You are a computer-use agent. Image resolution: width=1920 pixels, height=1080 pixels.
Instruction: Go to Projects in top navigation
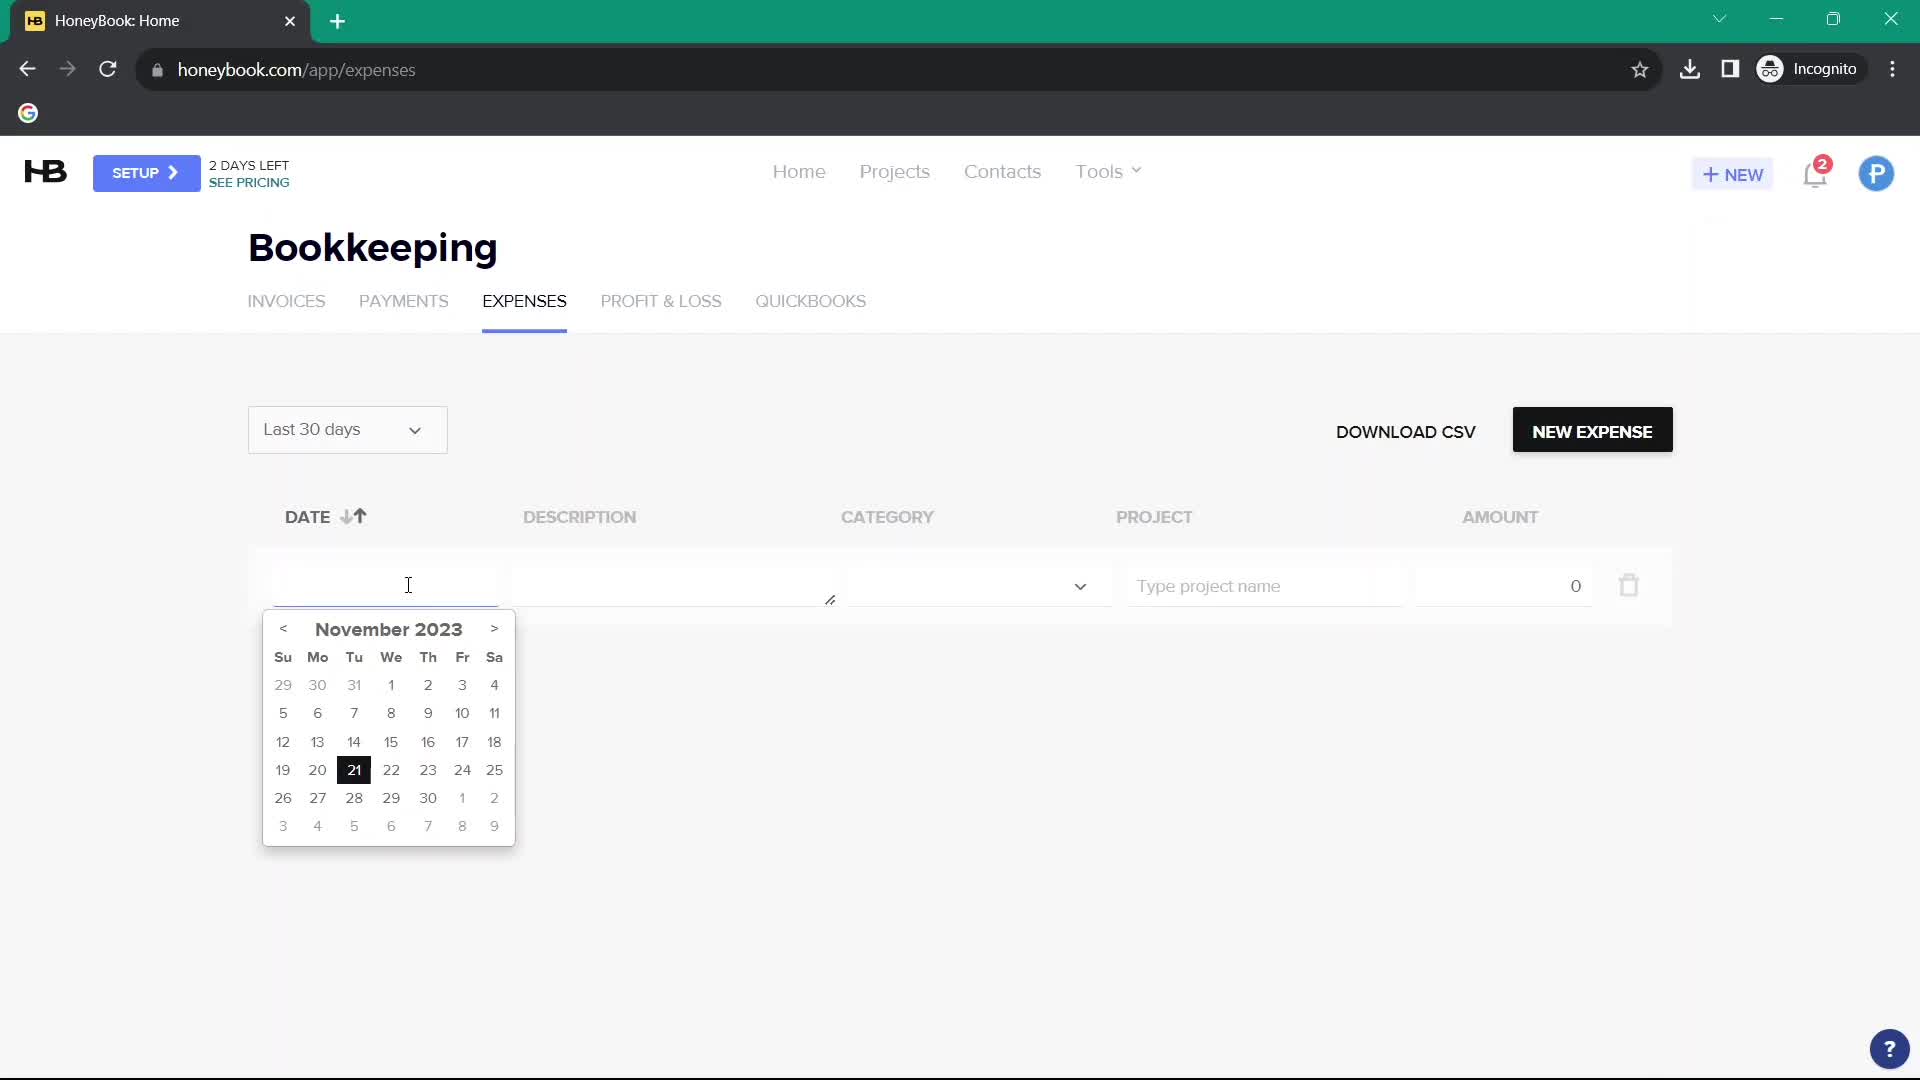(894, 172)
